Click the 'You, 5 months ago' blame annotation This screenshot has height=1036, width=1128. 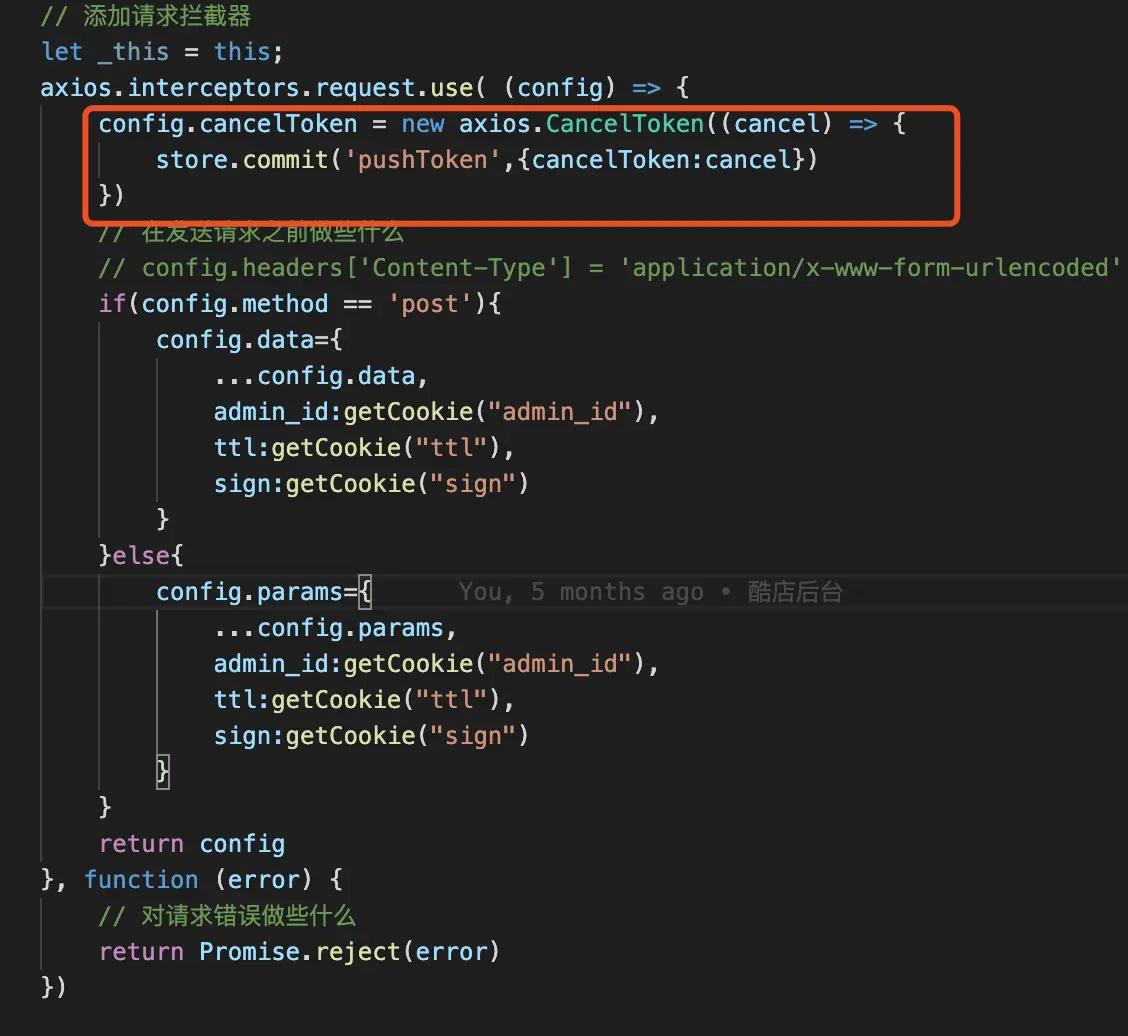click(581, 591)
